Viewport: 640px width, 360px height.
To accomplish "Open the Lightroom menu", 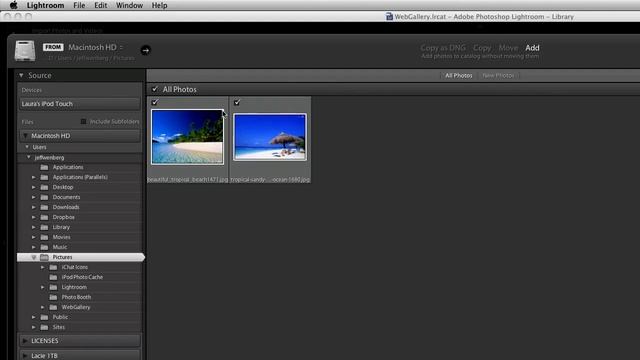I will point(45,5).
